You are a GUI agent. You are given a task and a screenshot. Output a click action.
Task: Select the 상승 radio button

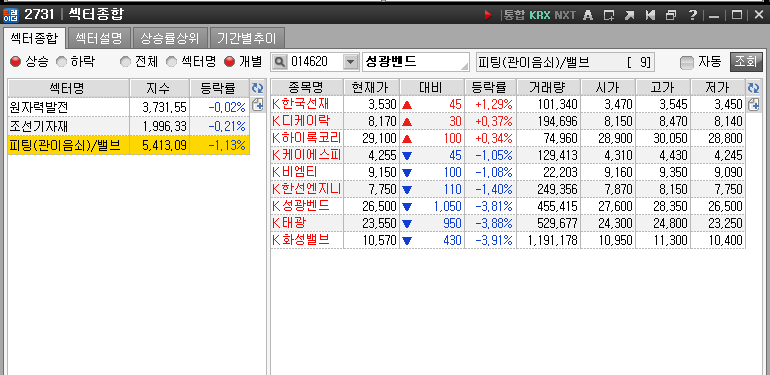pos(16,62)
